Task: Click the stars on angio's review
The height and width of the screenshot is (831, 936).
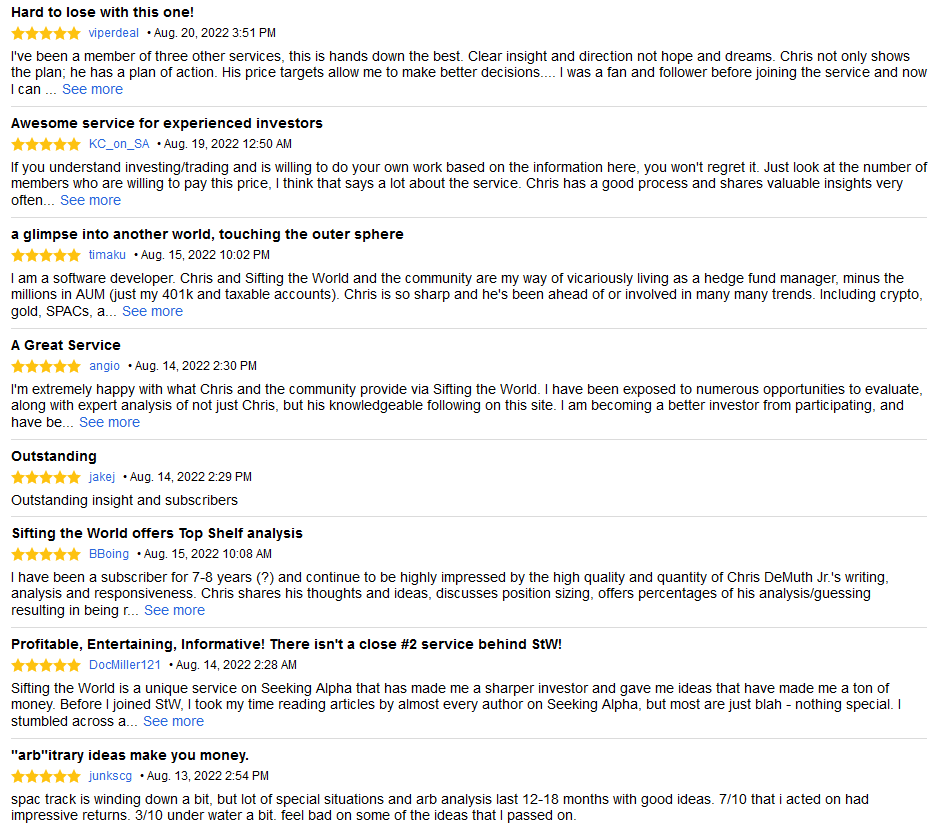Action: click(46, 366)
